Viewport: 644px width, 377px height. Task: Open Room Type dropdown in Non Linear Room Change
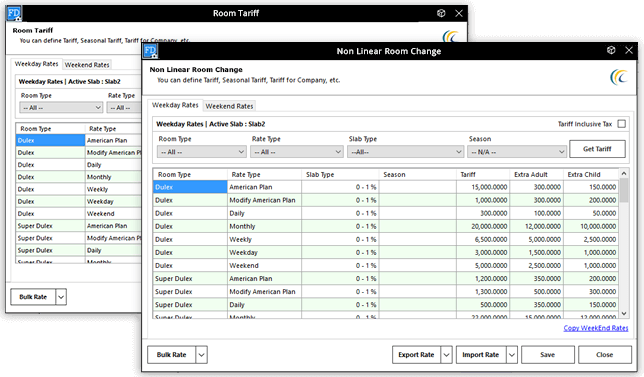click(x=202, y=152)
